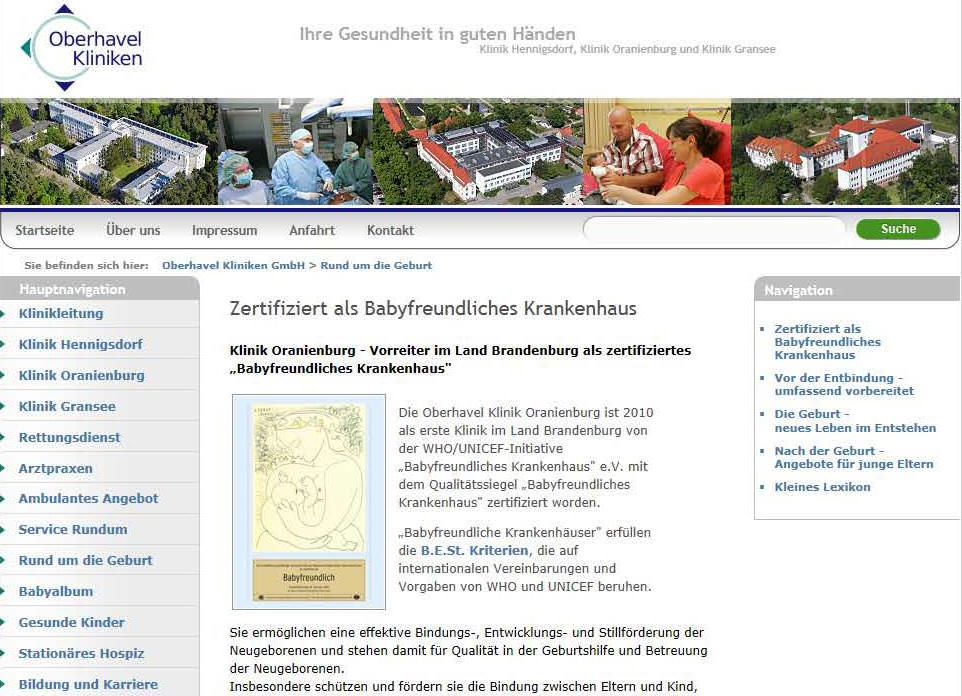This screenshot has height=696, width=962.
Task: Follow the B.E.St. Kriterien link
Action: click(474, 551)
